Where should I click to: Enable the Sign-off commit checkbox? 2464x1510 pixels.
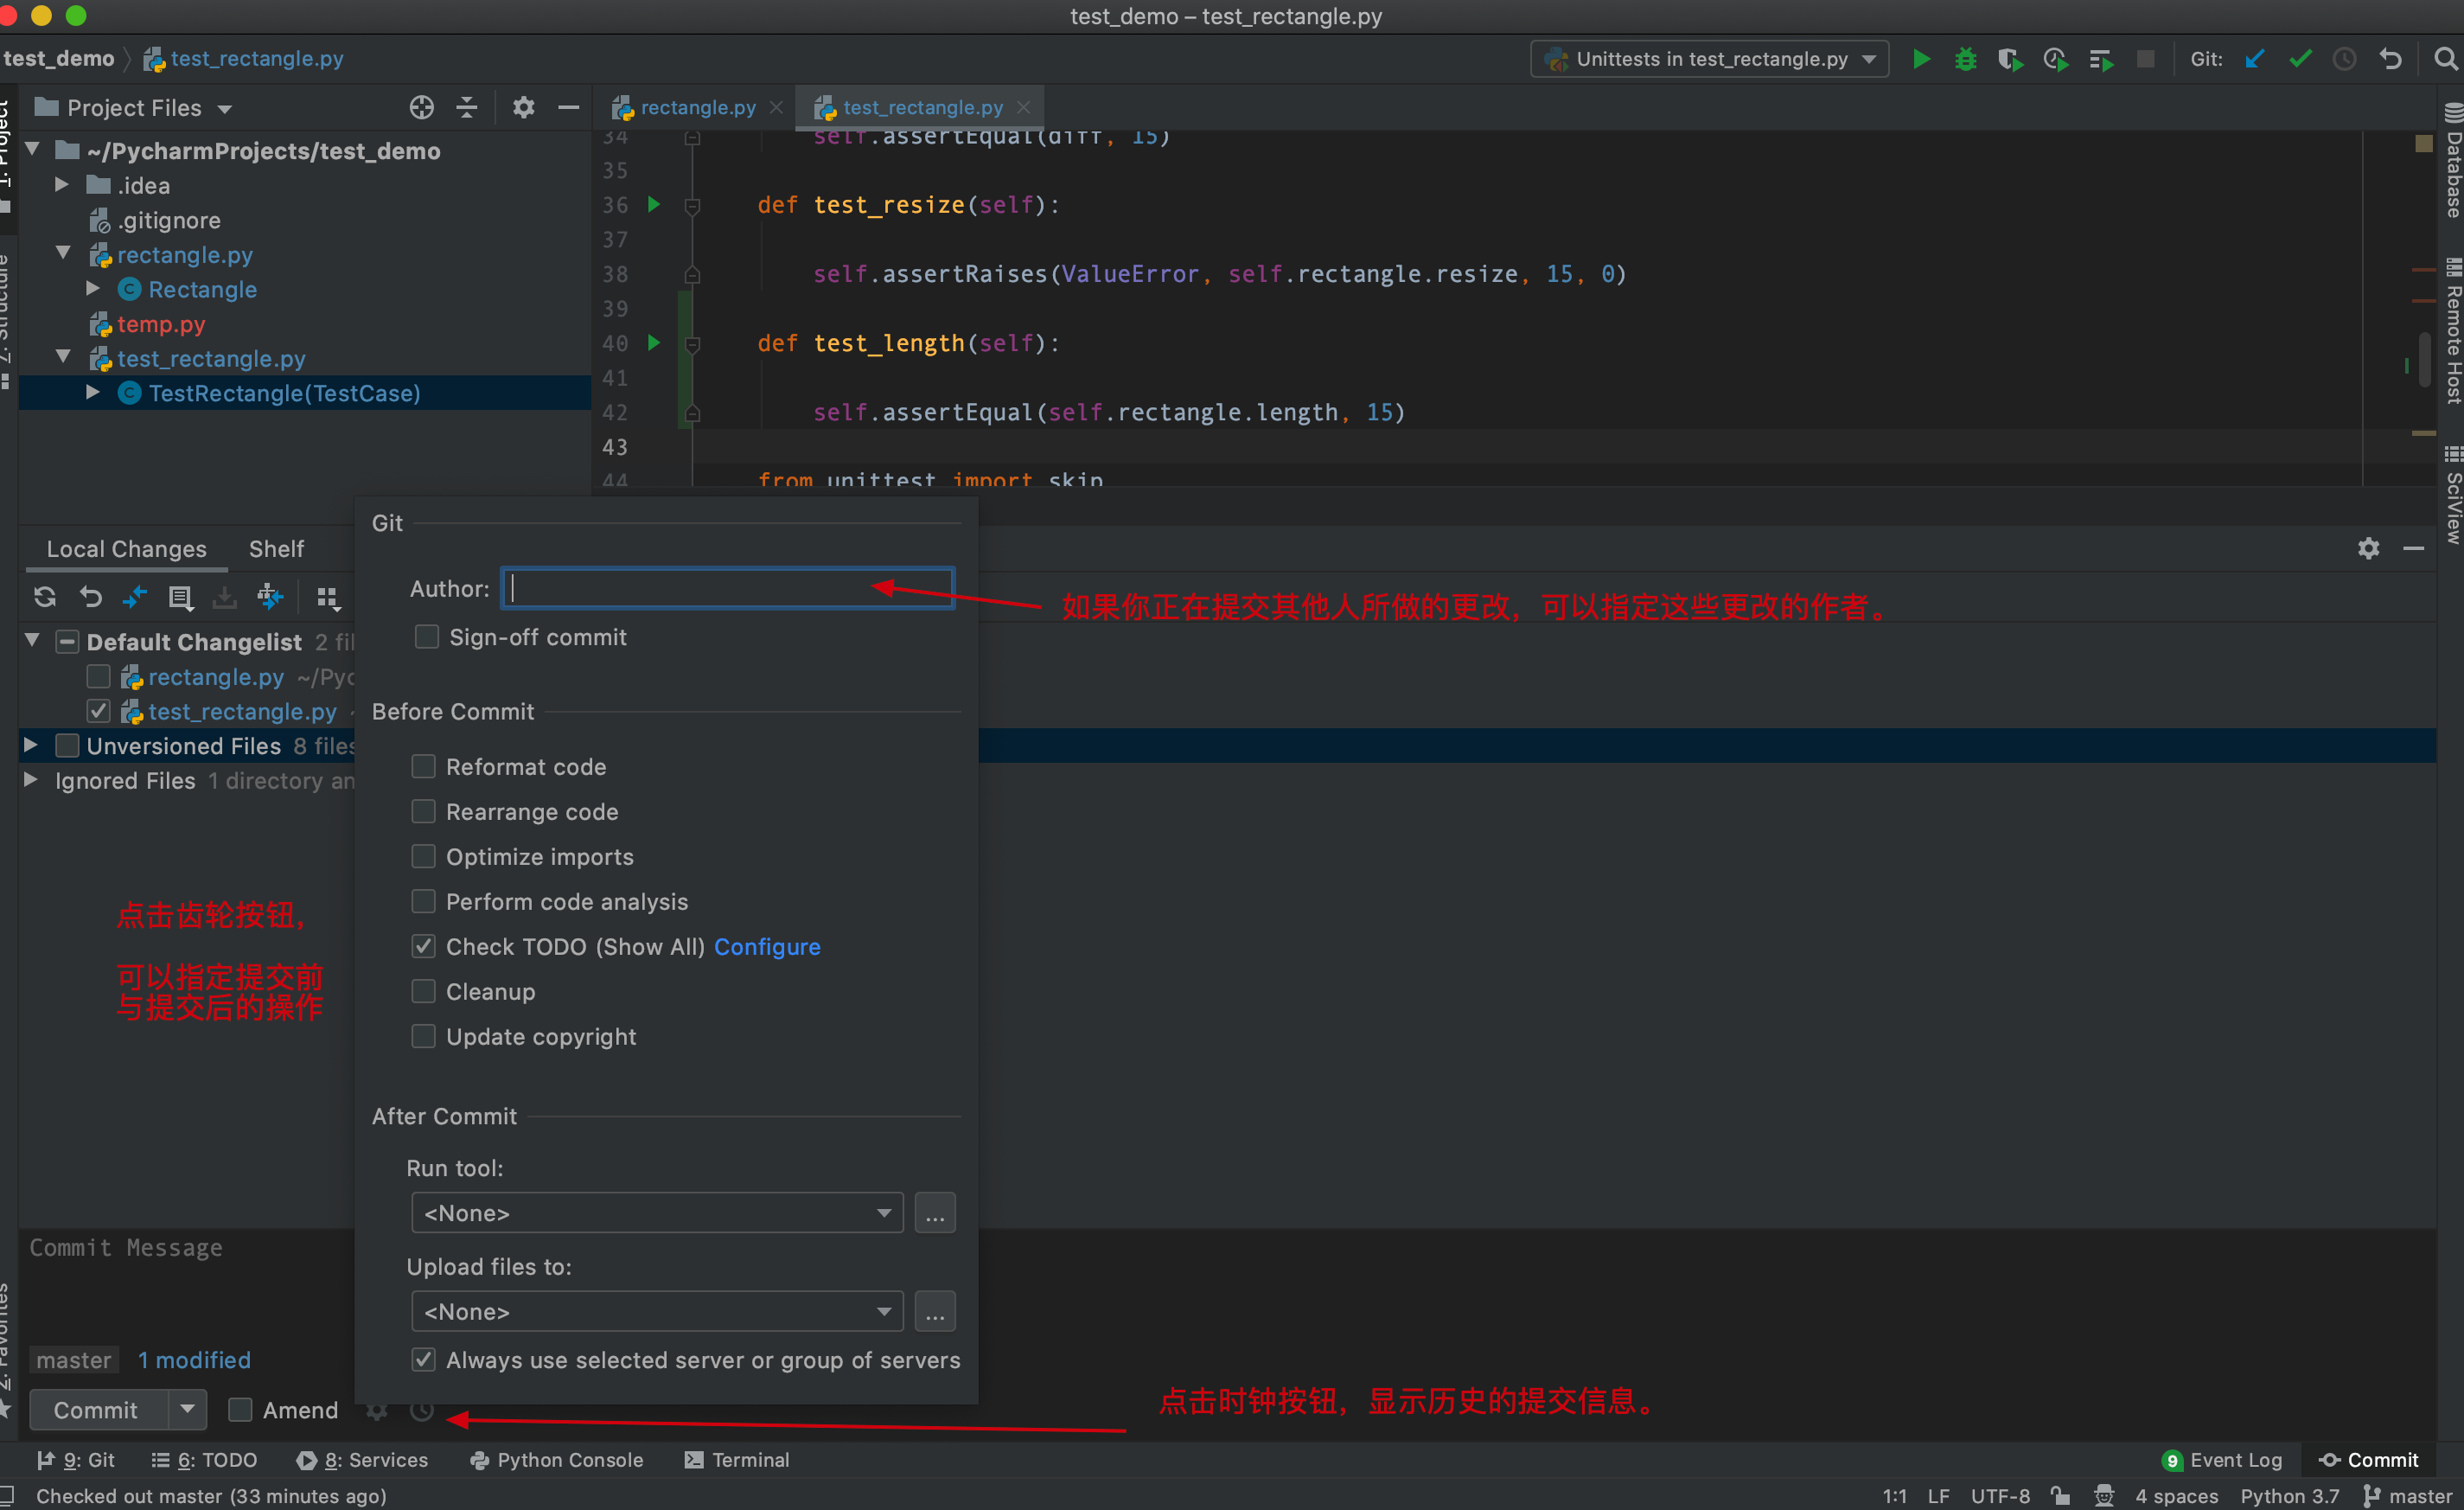(427, 637)
